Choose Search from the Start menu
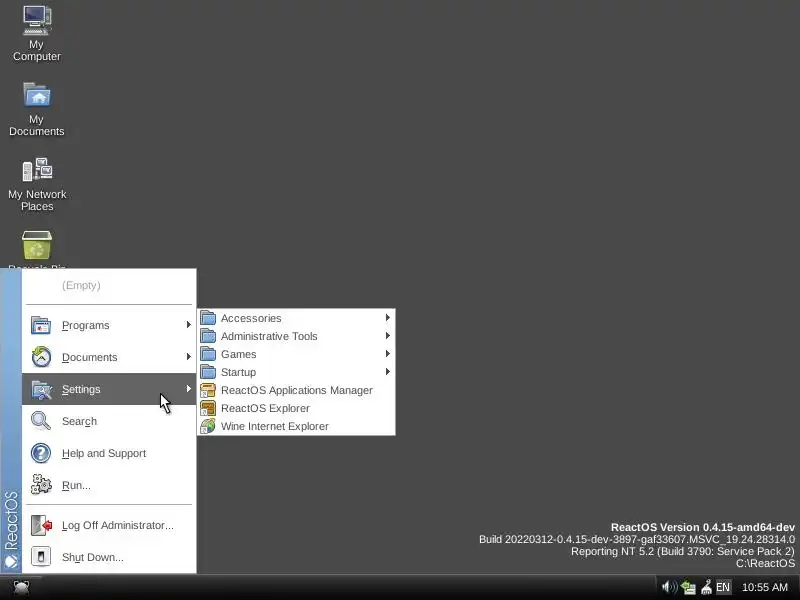Viewport: 800px width, 600px height. pos(109,421)
